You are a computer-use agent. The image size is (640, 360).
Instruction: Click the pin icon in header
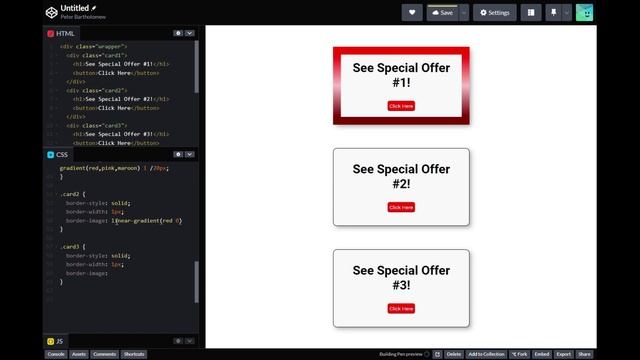point(553,13)
